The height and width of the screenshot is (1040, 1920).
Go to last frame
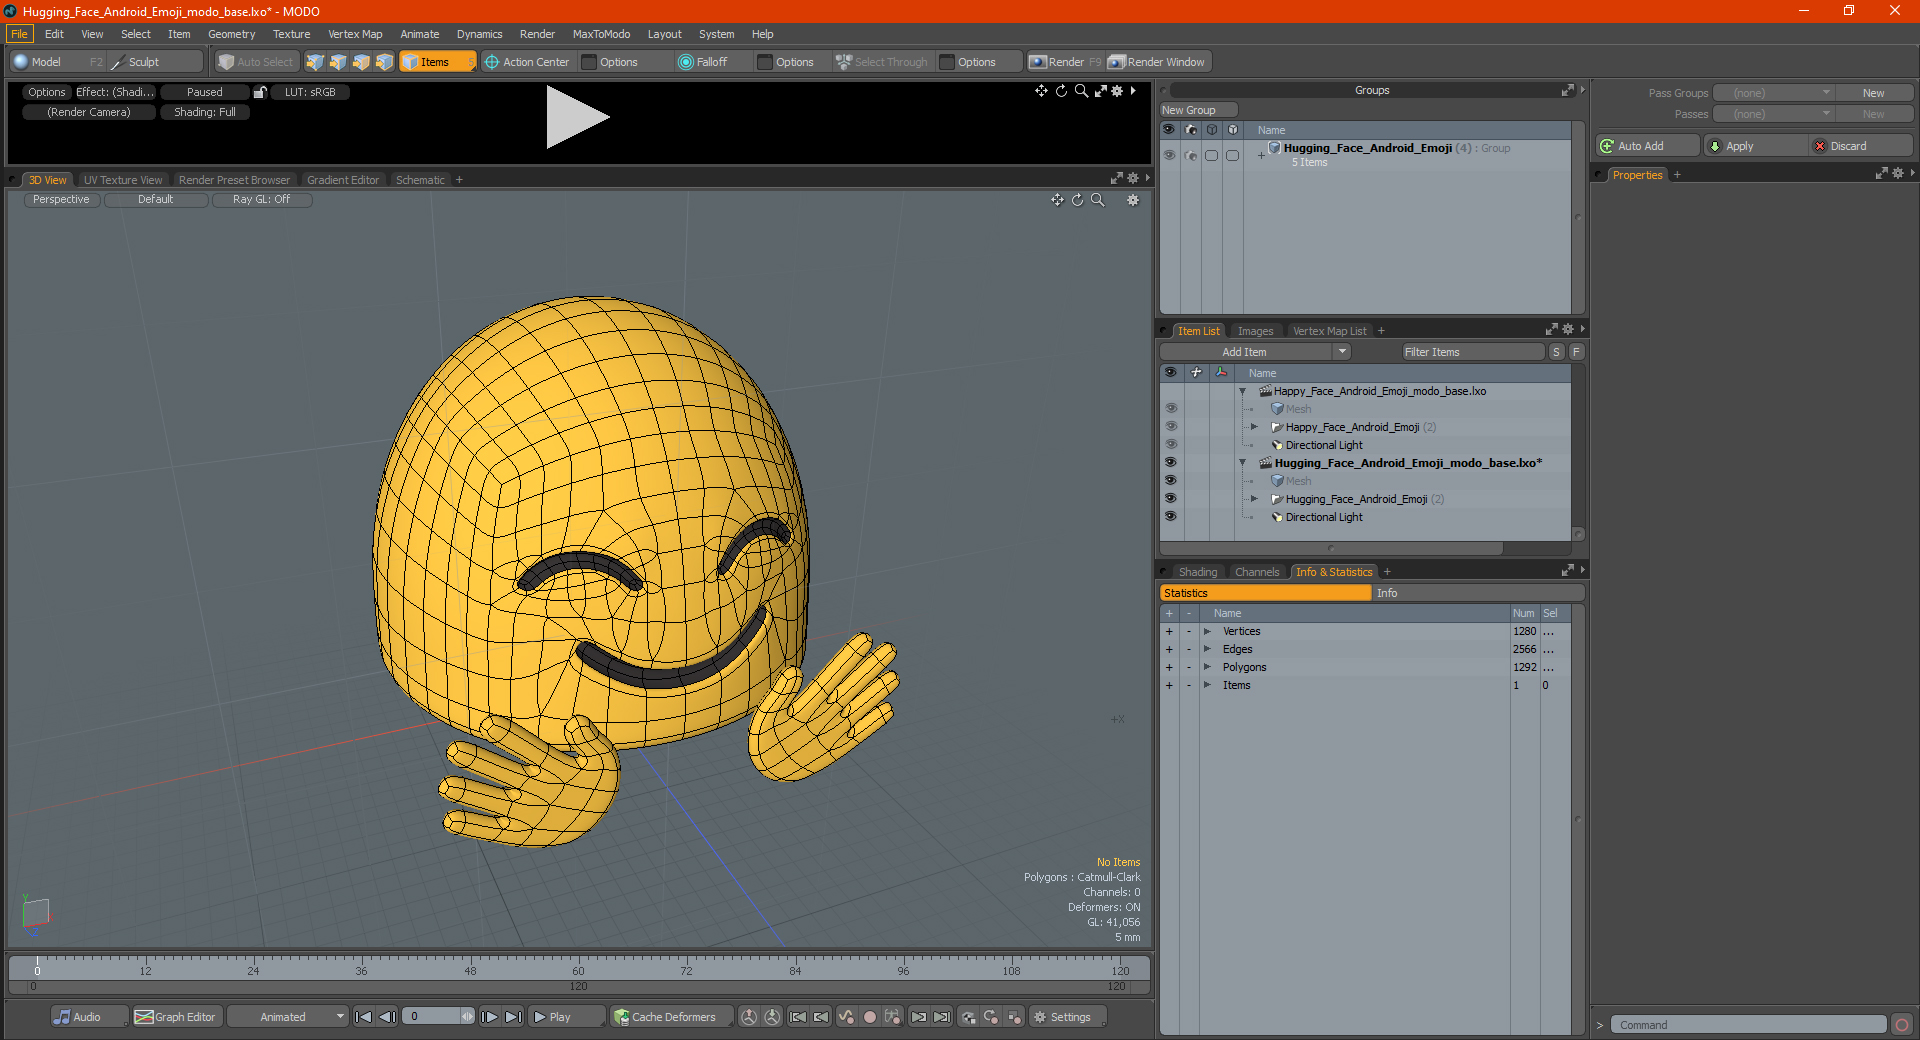pos(513,1017)
